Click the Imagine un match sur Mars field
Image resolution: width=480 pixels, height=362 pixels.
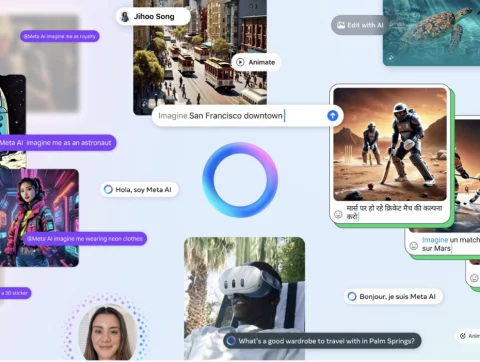445,244
